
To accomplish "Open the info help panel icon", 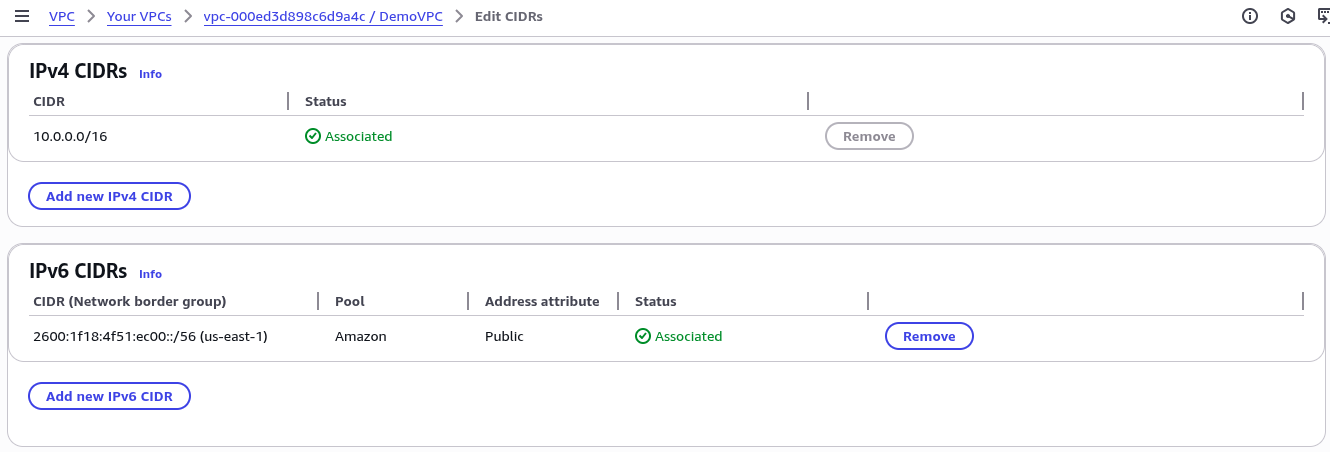I will pyautogui.click(x=1250, y=16).
